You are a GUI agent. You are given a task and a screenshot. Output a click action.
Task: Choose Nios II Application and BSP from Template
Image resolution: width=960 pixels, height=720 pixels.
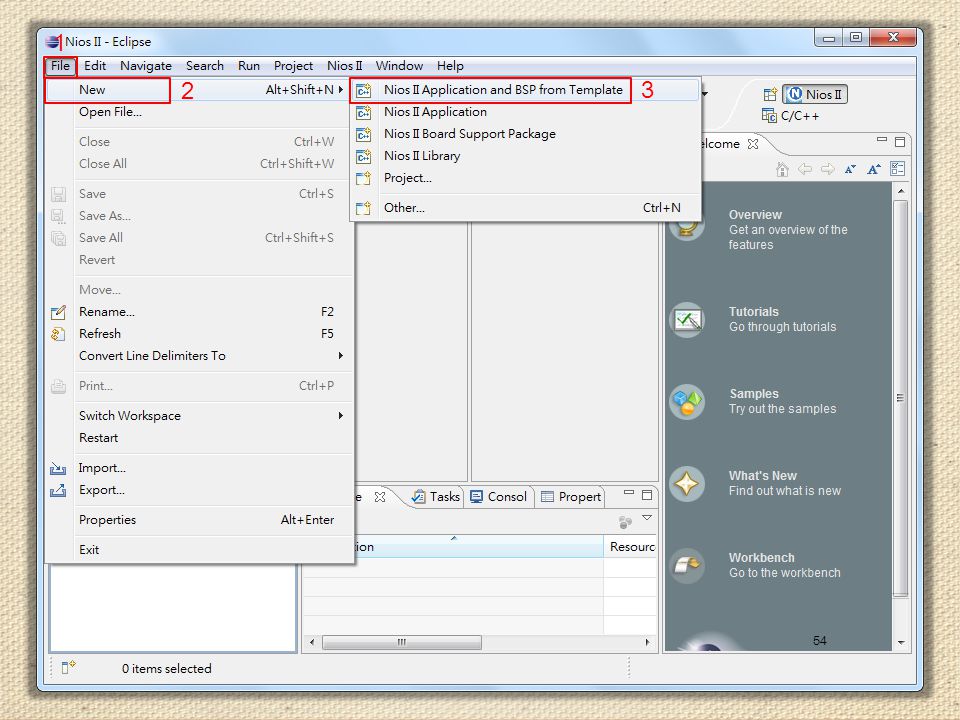525,90
